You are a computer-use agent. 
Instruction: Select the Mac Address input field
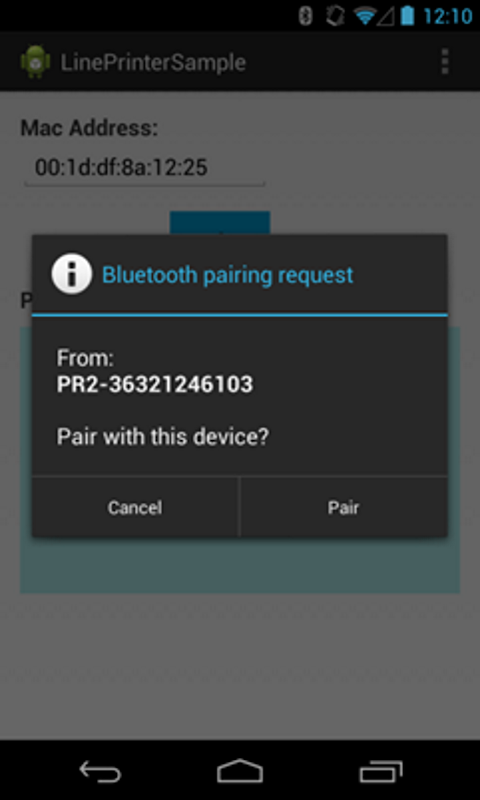(x=145, y=168)
